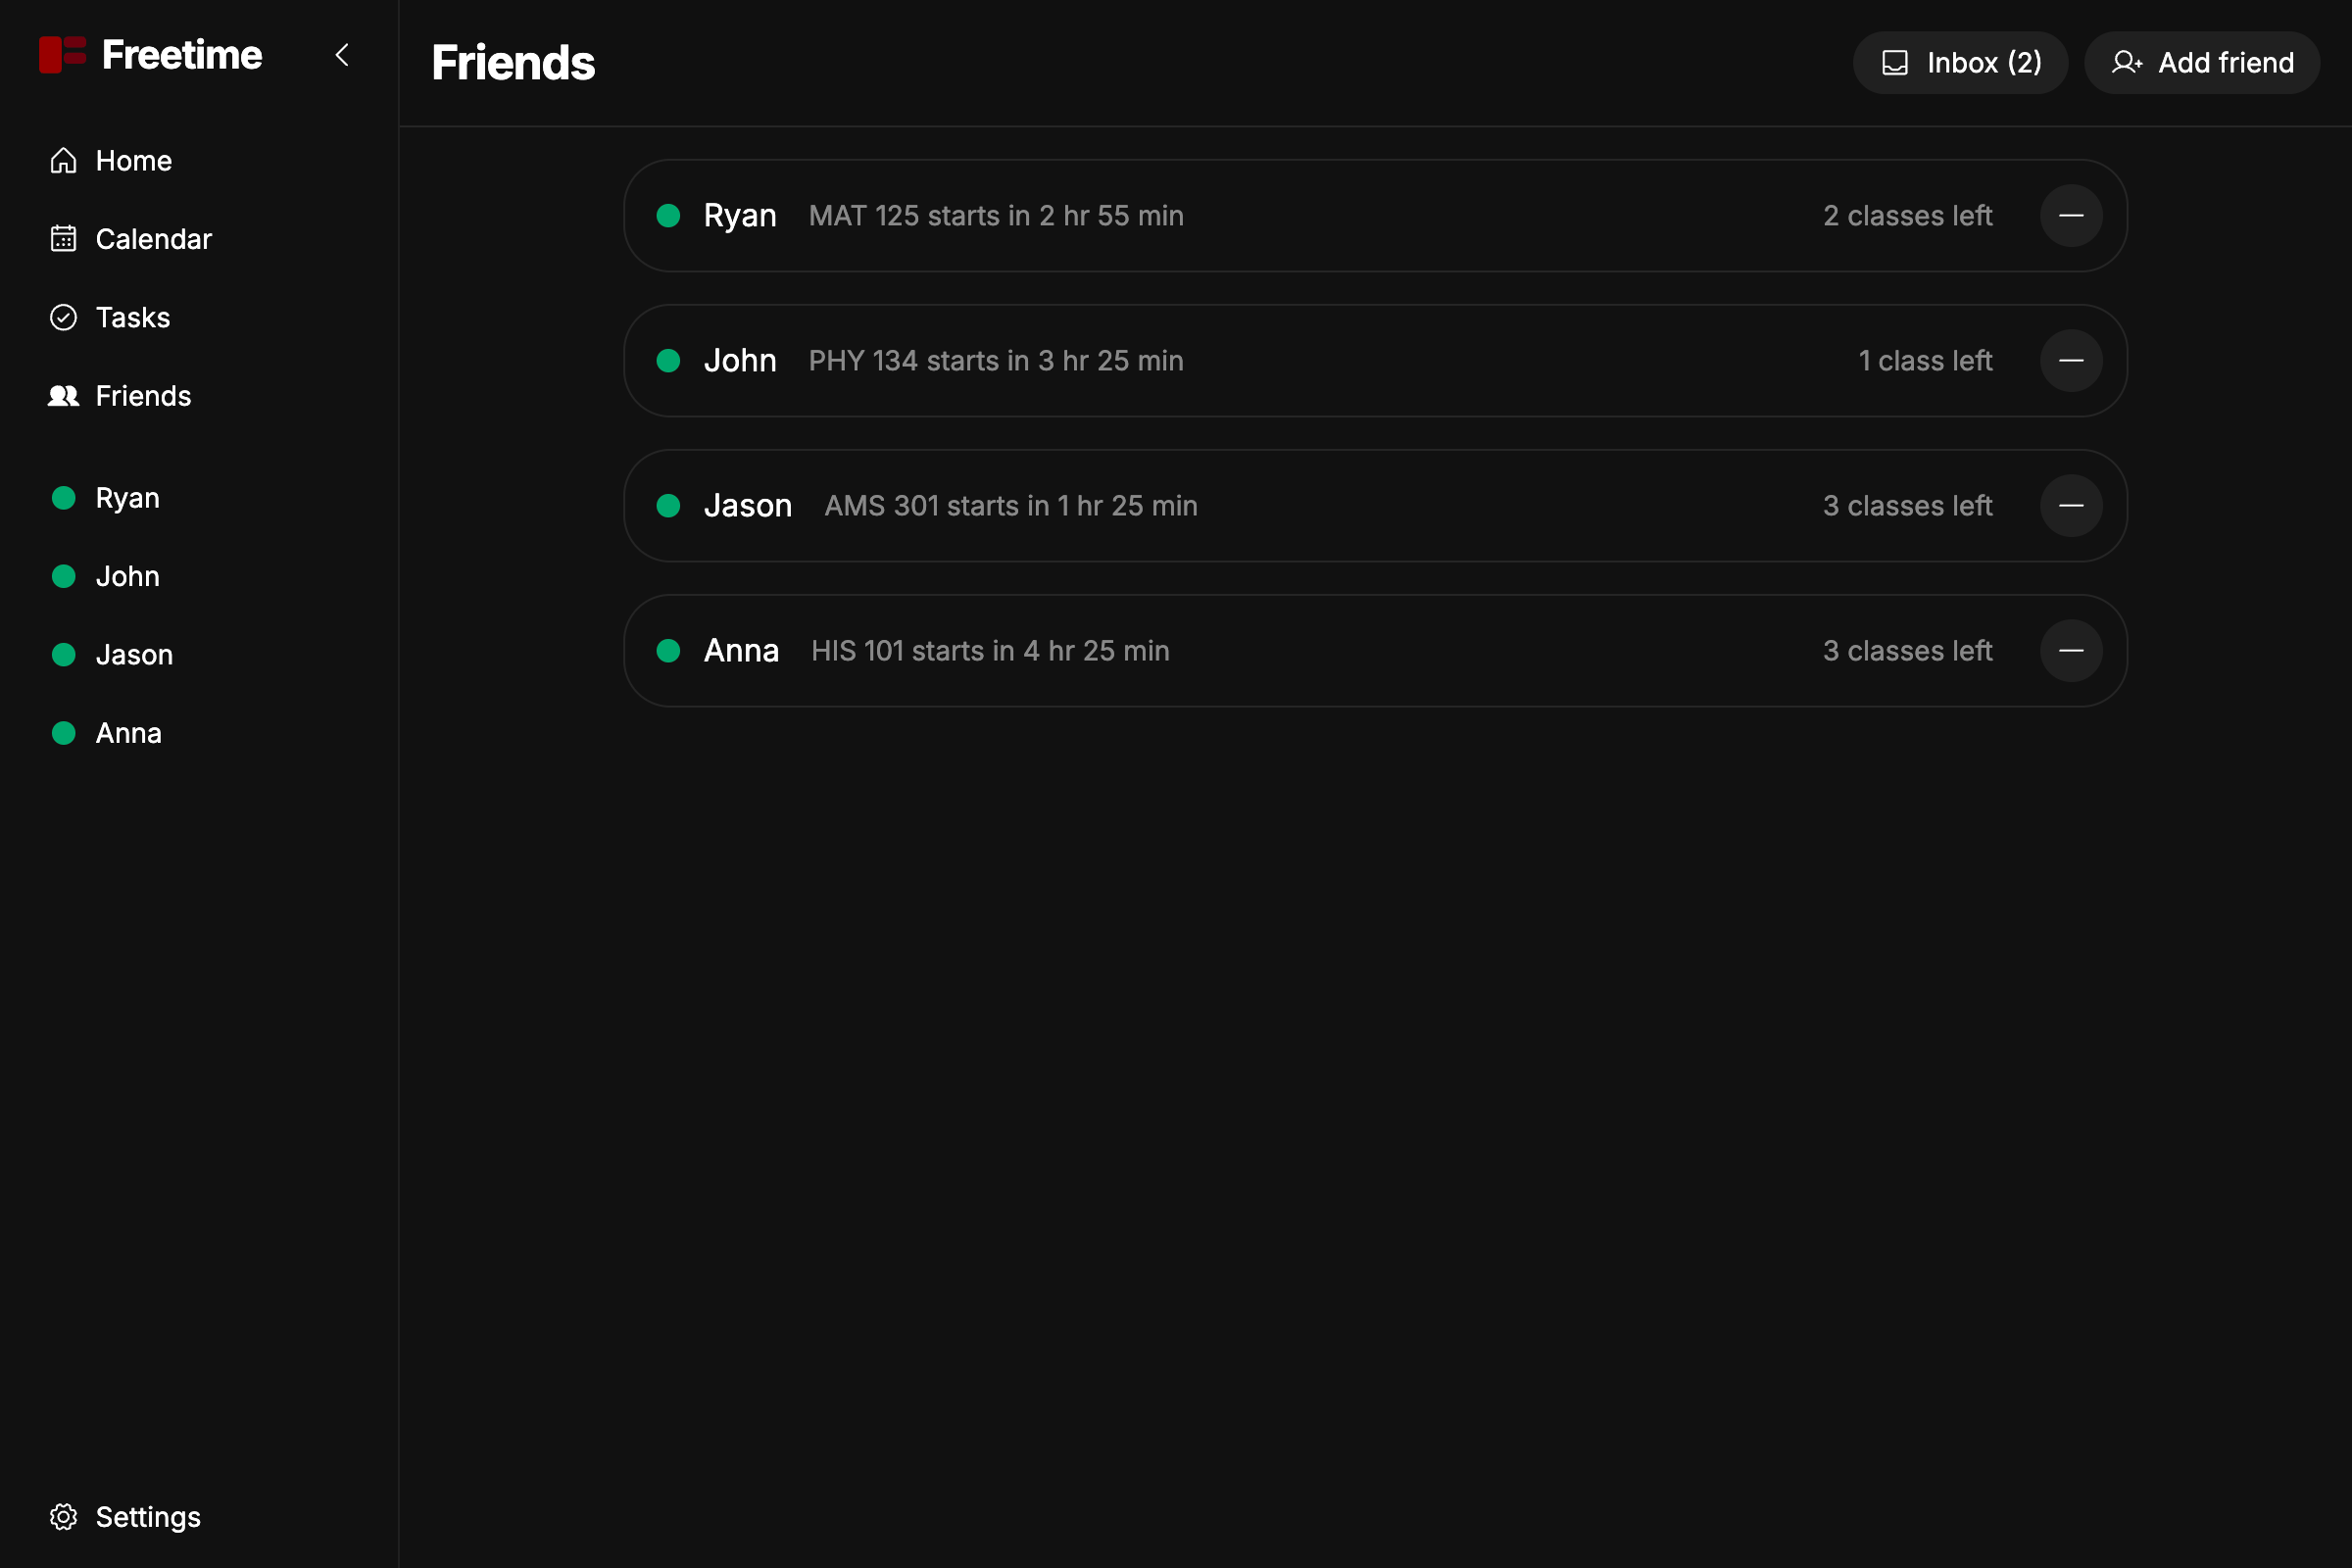Collapse the sidebar with the chevron
This screenshot has height=1568, width=2352.
click(341, 55)
